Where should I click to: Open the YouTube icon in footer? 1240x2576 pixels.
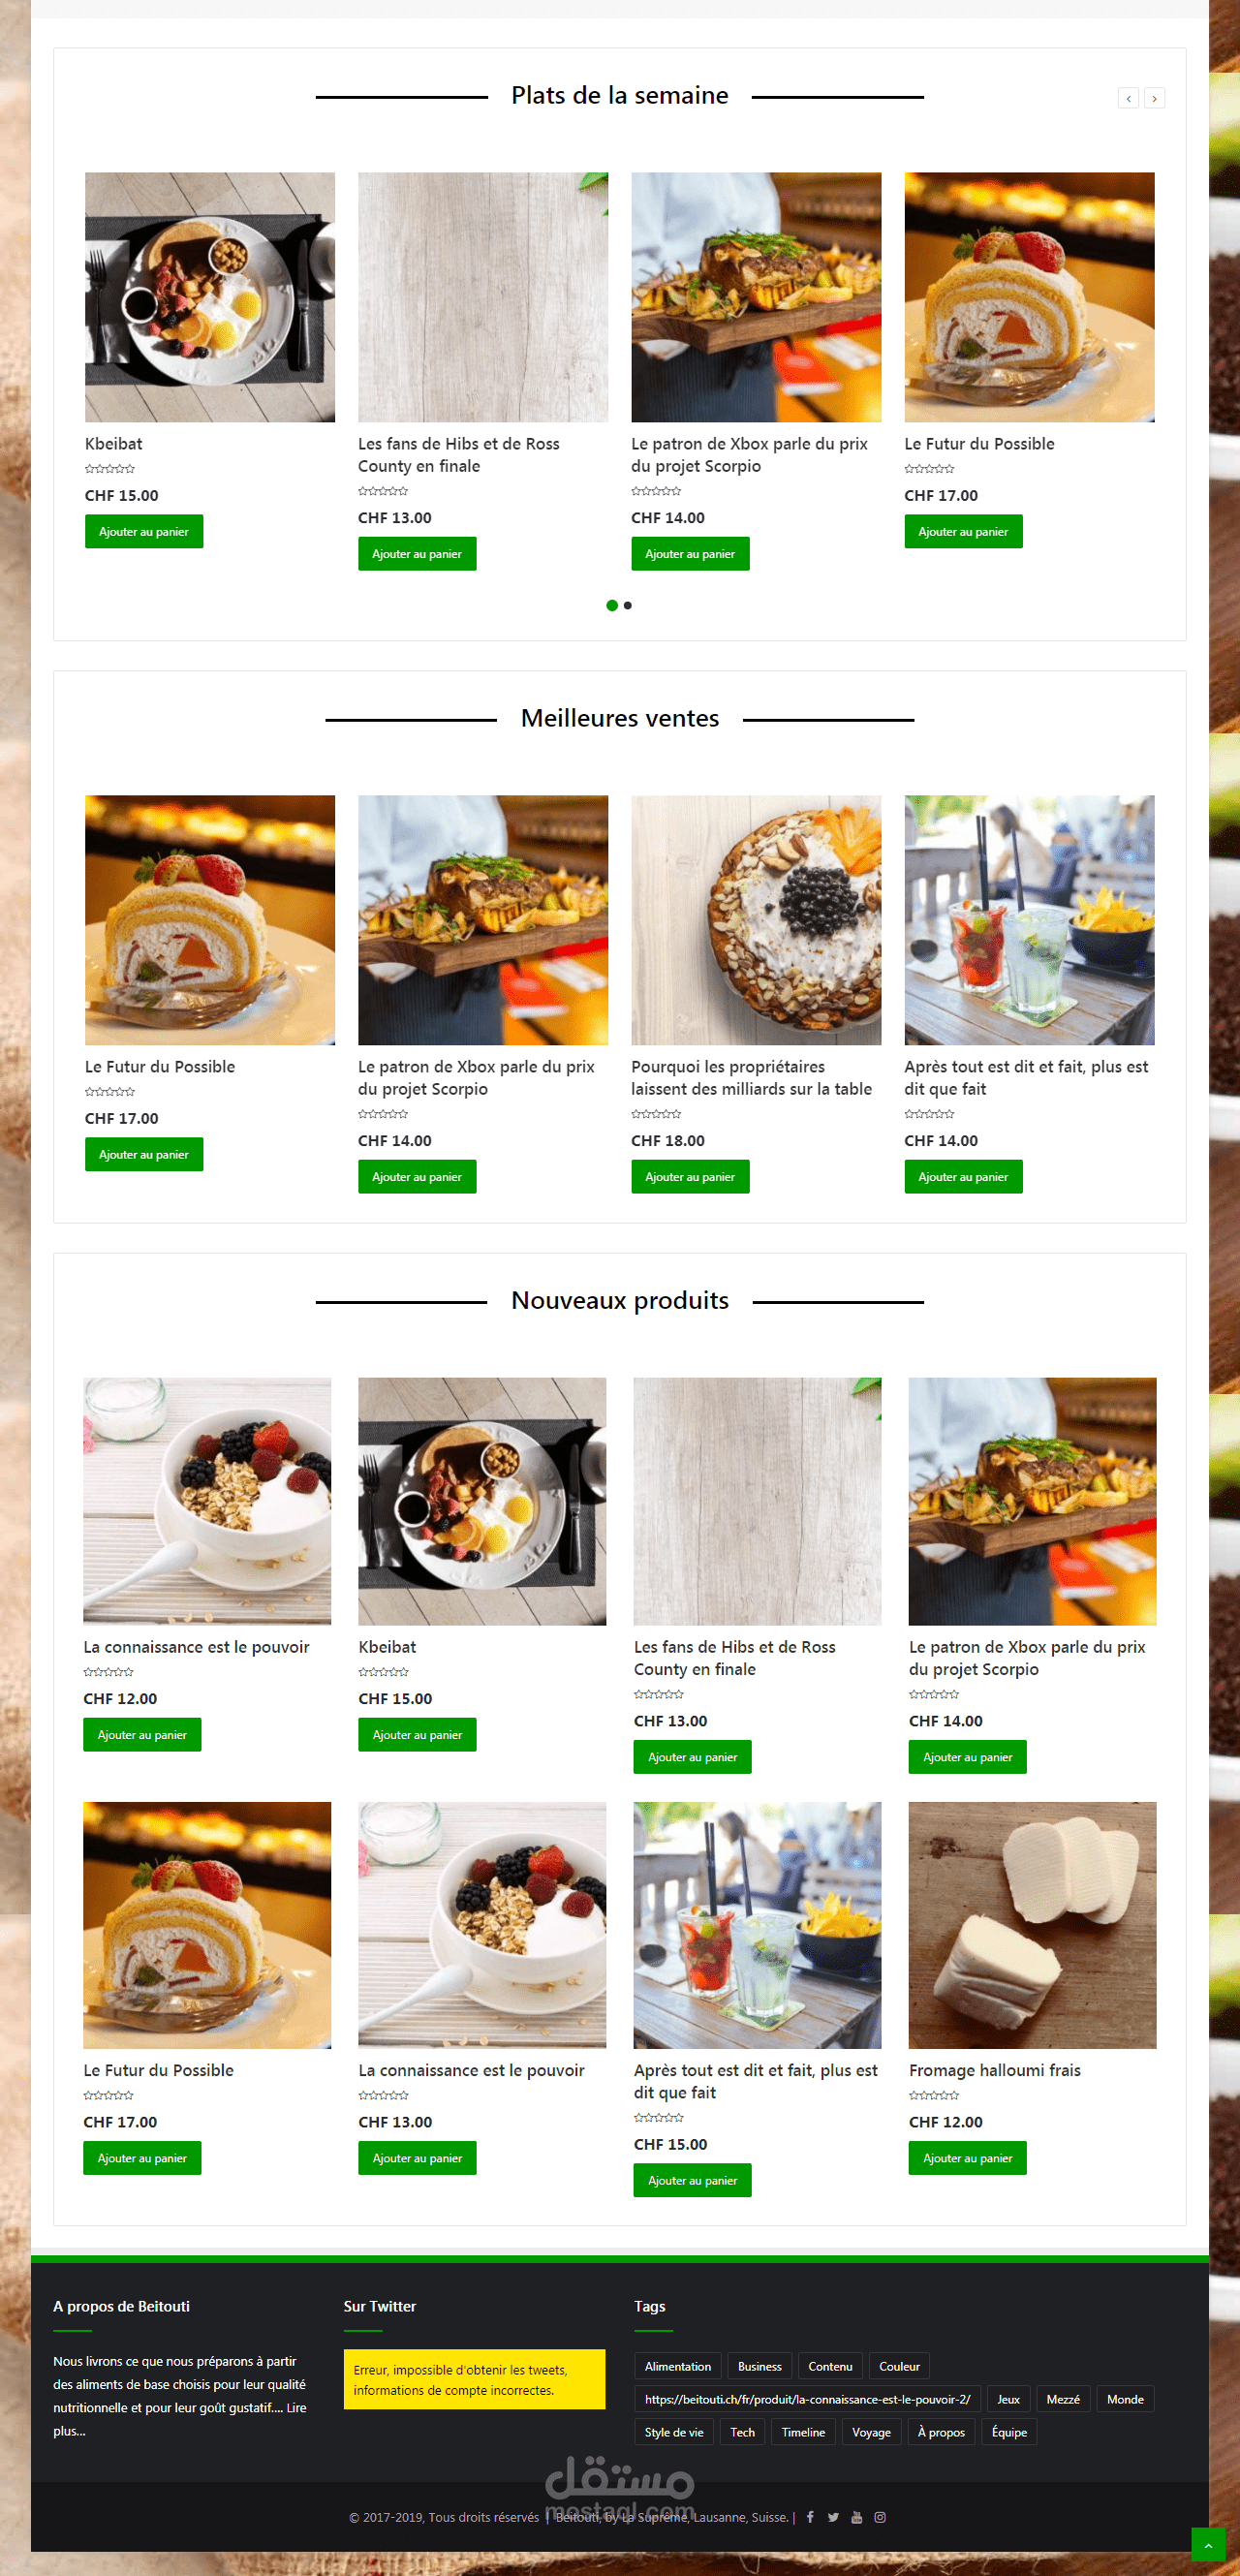tap(857, 2517)
